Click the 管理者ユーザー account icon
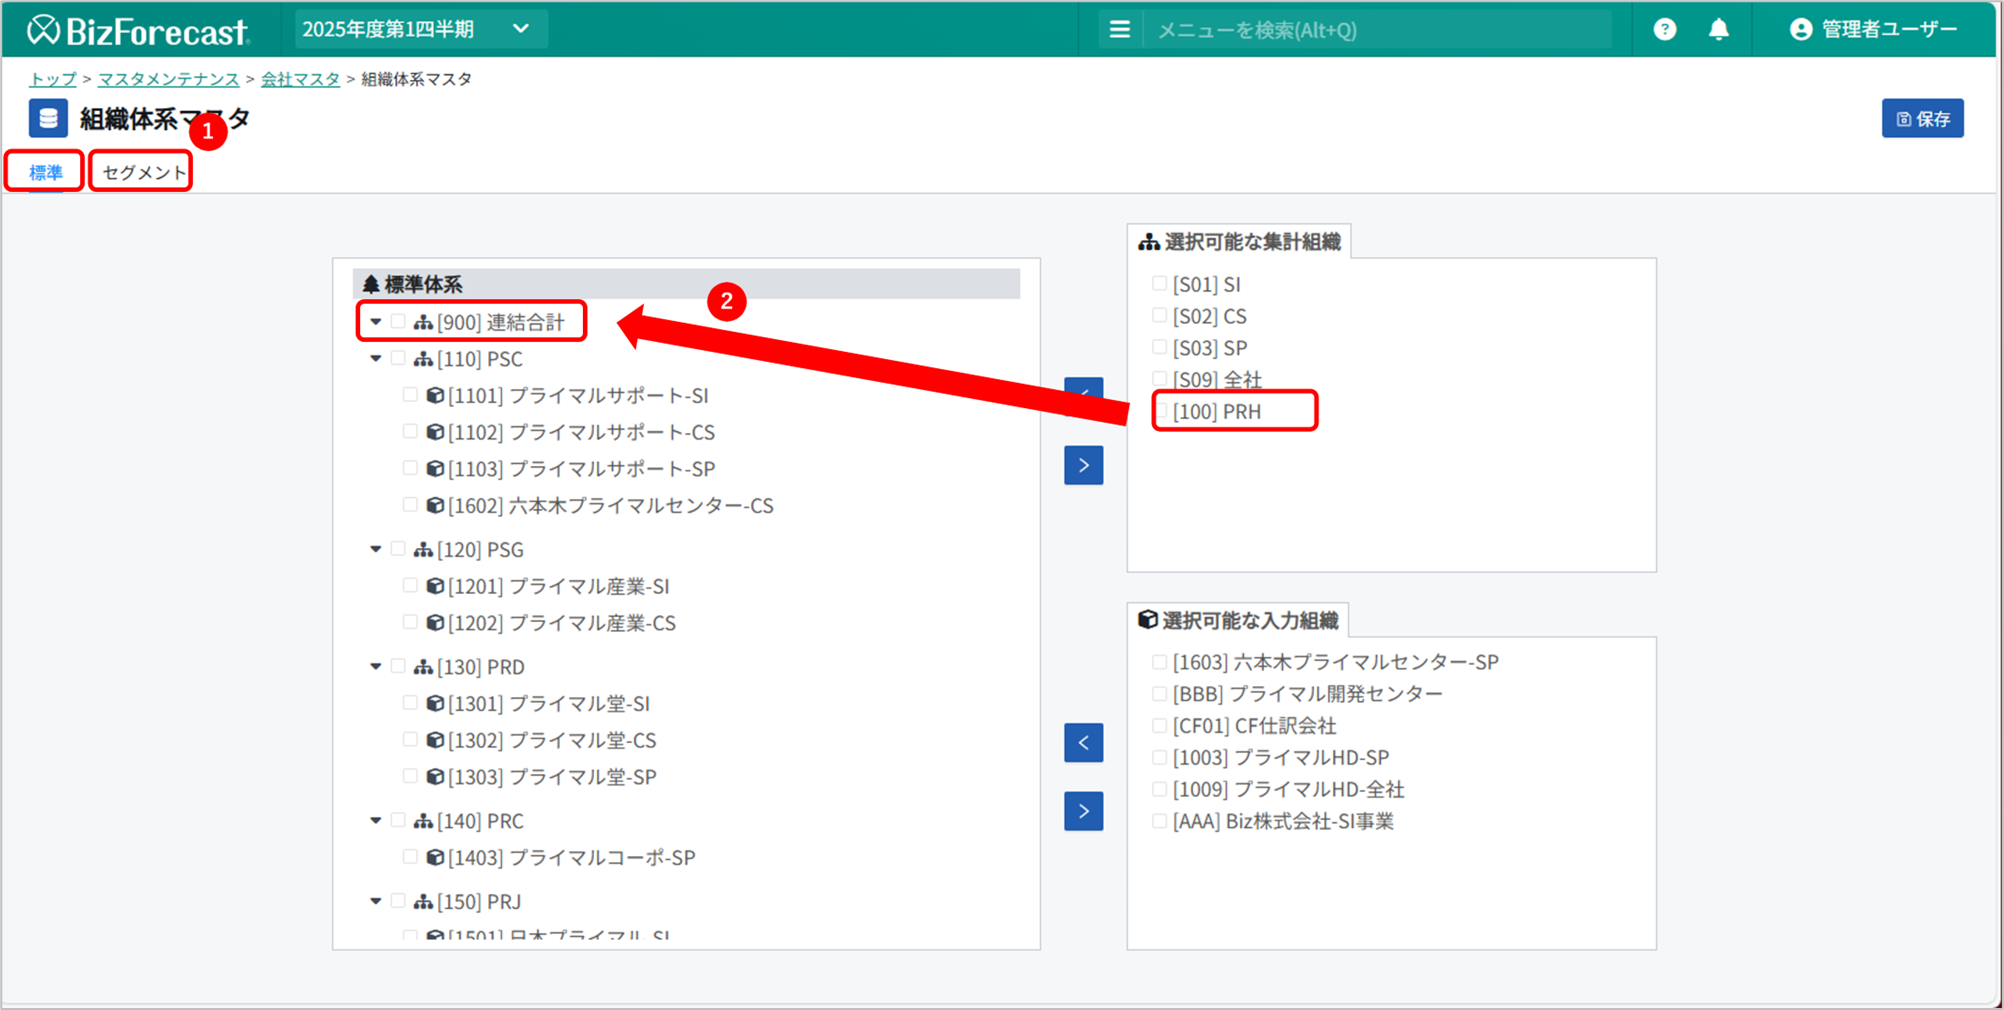The height and width of the screenshot is (1010, 2004). pos(1800,30)
